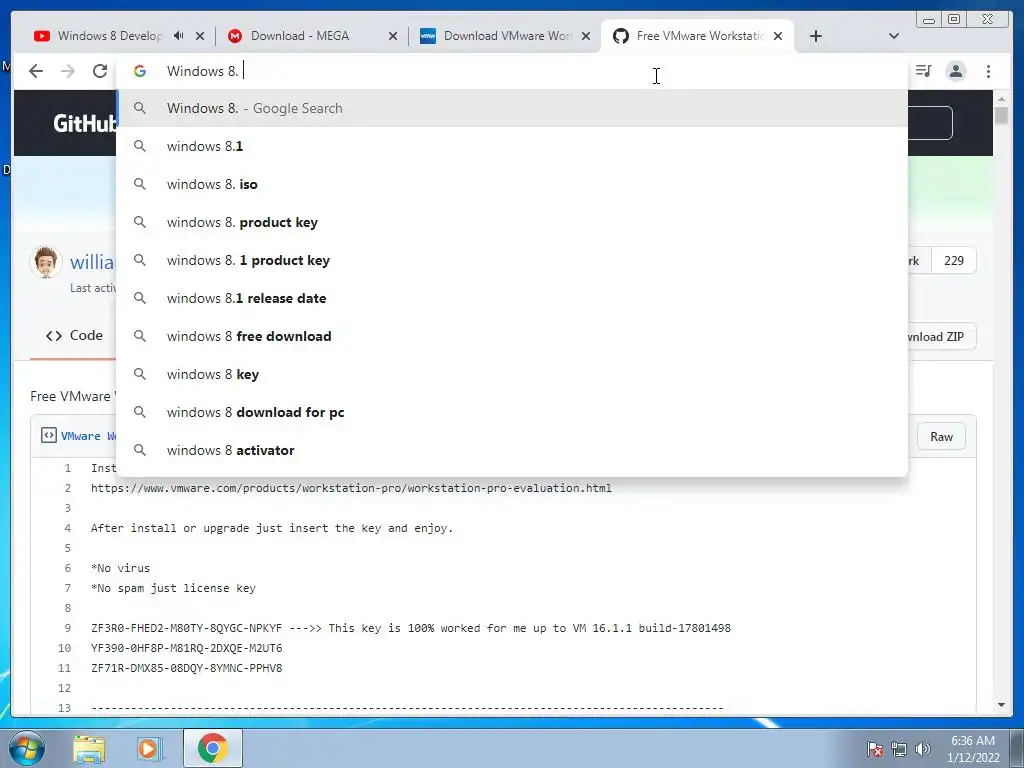
Task: Pick the 'windows 8. product key' suggestion
Action: tap(512, 222)
